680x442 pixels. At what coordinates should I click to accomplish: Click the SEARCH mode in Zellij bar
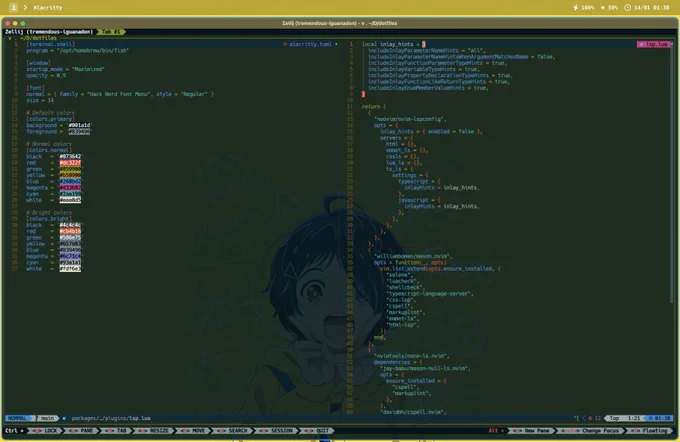(x=232, y=431)
